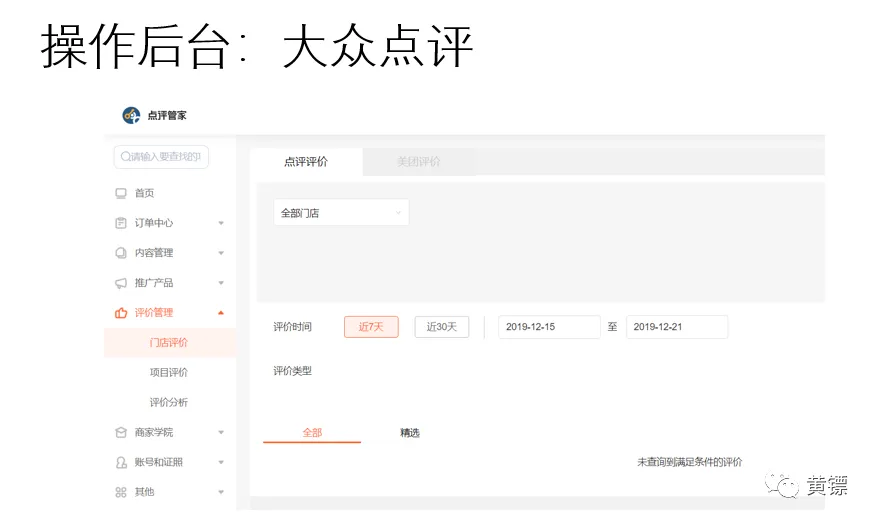This screenshot has width=876, height=524.
Task: Open 项目评价 submenu item
Action: (x=170, y=373)
